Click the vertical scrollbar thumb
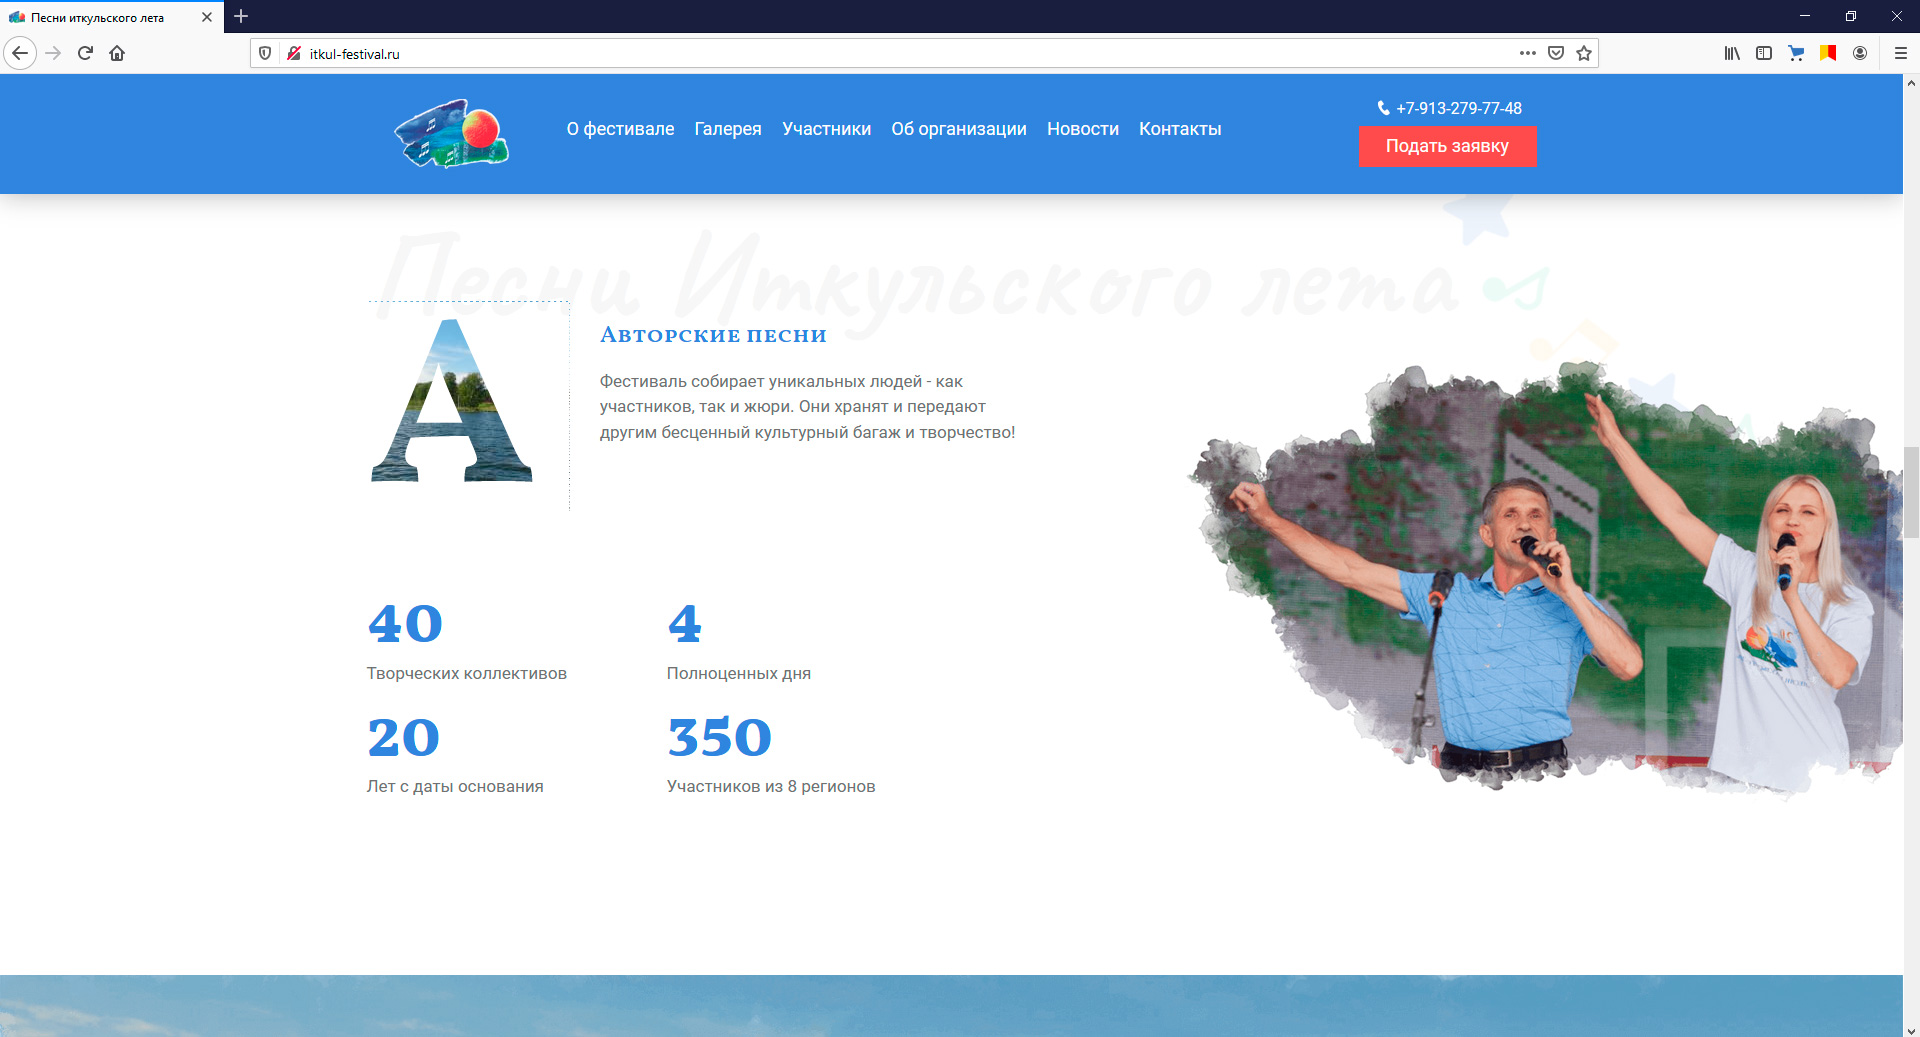 [x=1911, y=492]
